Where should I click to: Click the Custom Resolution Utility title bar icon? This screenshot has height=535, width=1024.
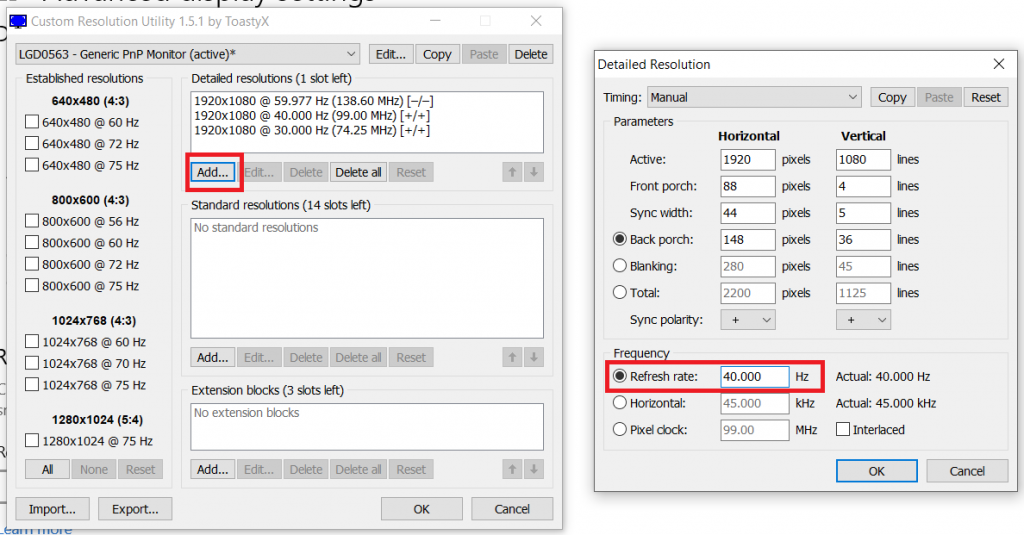pyautogui.click(x=18, y=21)
